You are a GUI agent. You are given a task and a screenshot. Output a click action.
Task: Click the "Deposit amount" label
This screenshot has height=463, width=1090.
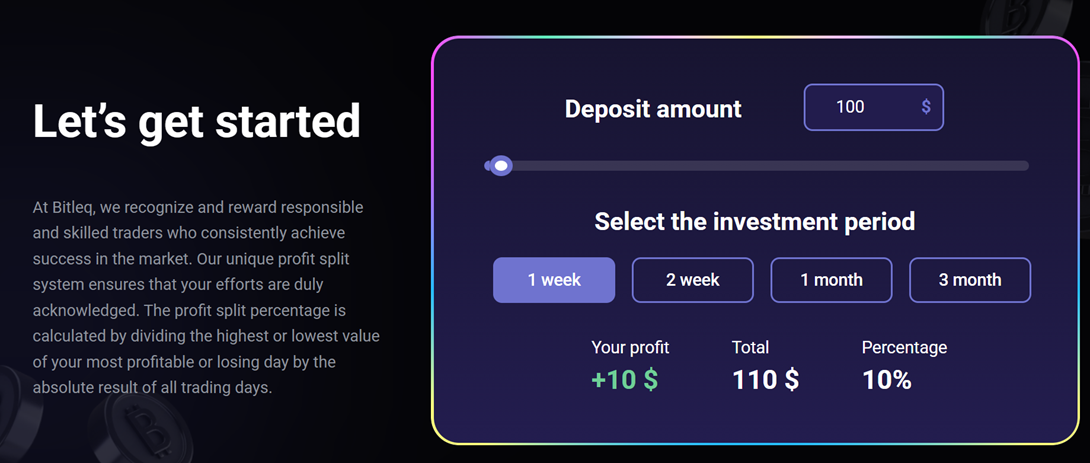point(653,108)
